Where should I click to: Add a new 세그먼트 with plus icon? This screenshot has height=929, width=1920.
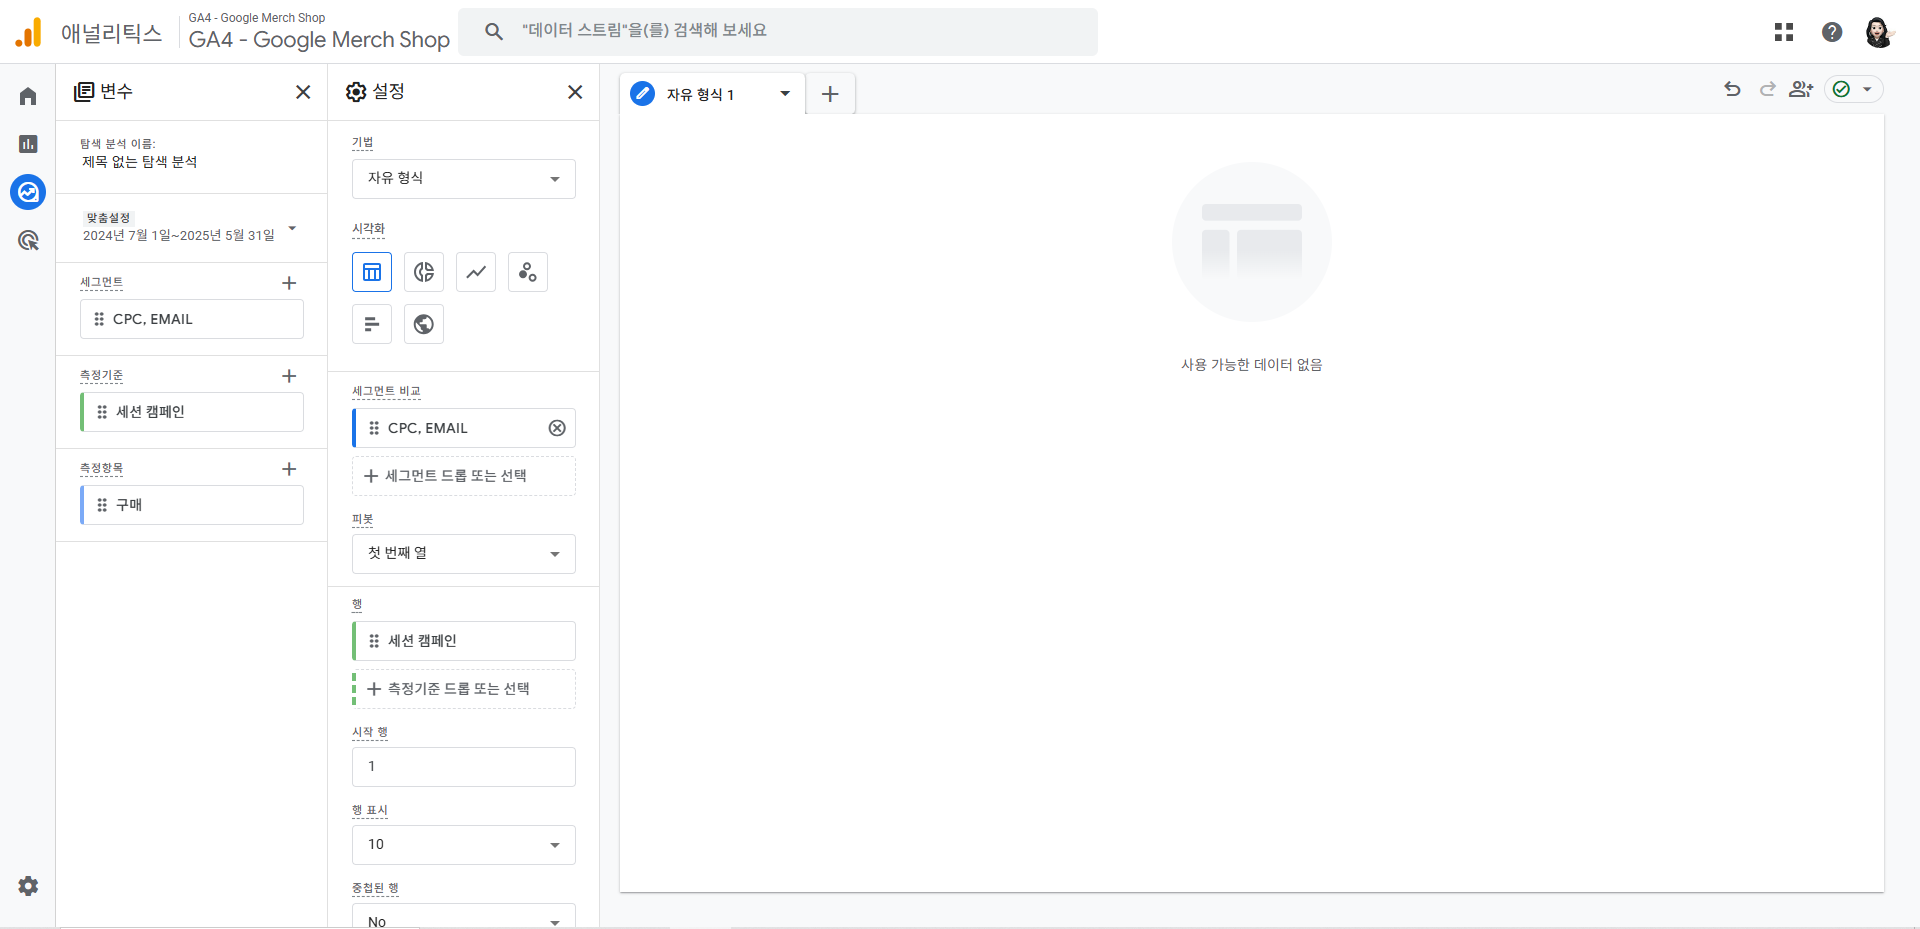coord(289,283)
